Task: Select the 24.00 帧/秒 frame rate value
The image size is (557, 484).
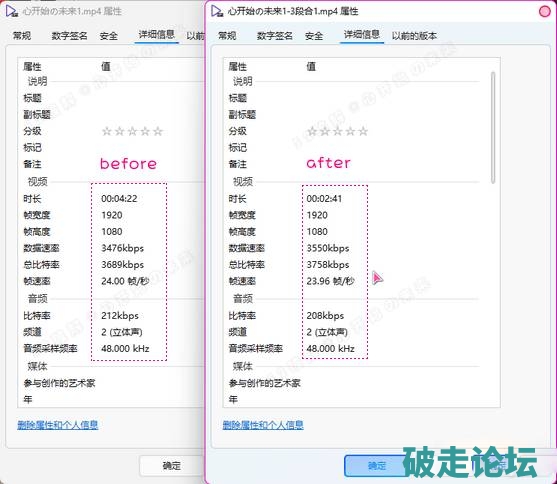Action: (125, 281)
